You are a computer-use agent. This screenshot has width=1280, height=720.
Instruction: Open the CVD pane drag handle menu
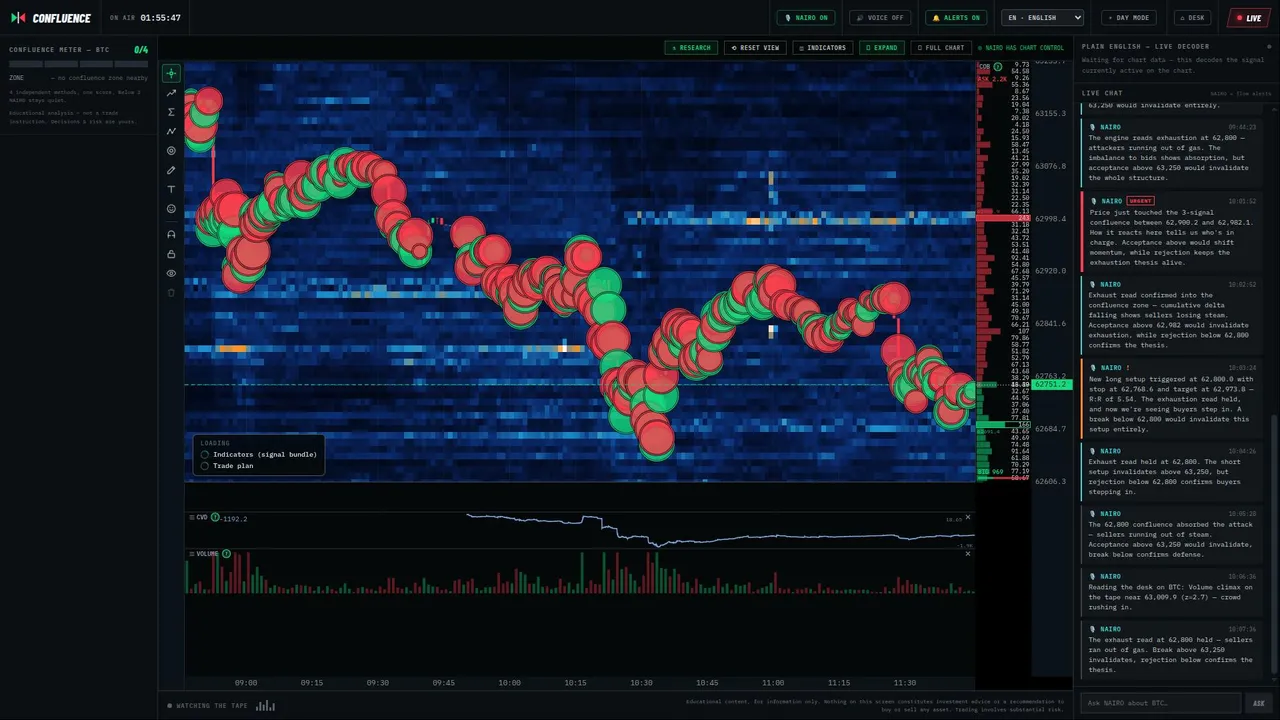click(x=191, y=517)
